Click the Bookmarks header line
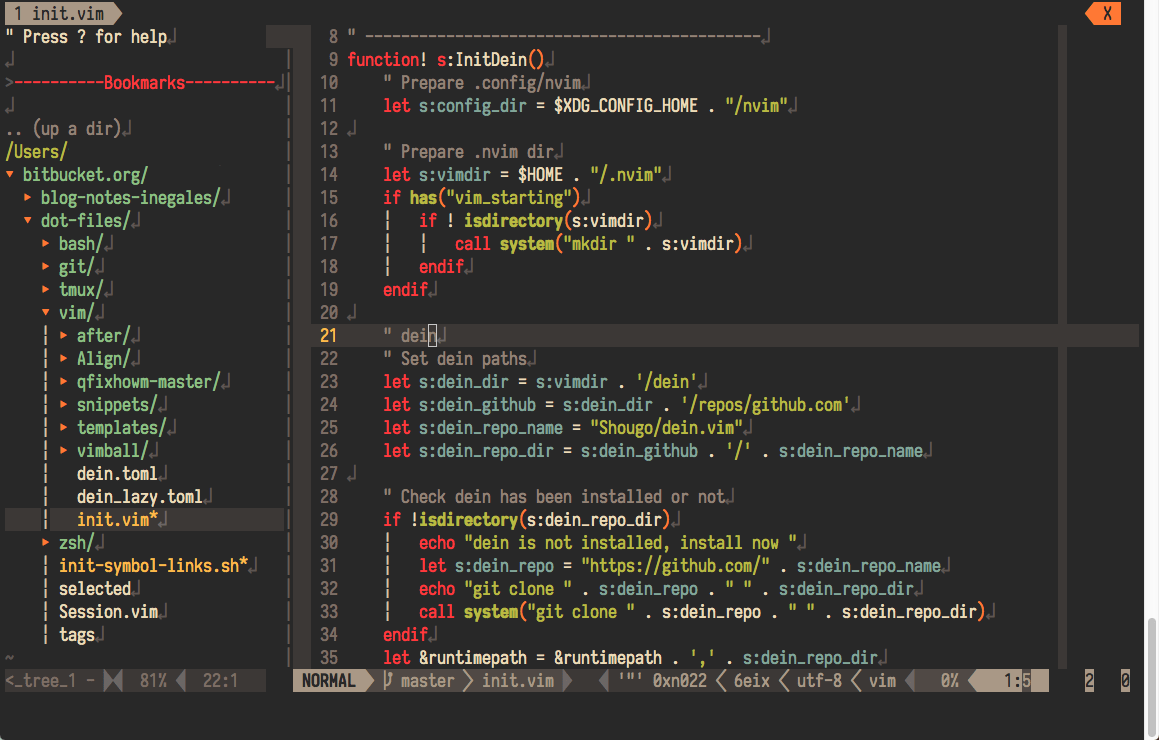This screenshot has height=740, width=1159. [144, 83]
